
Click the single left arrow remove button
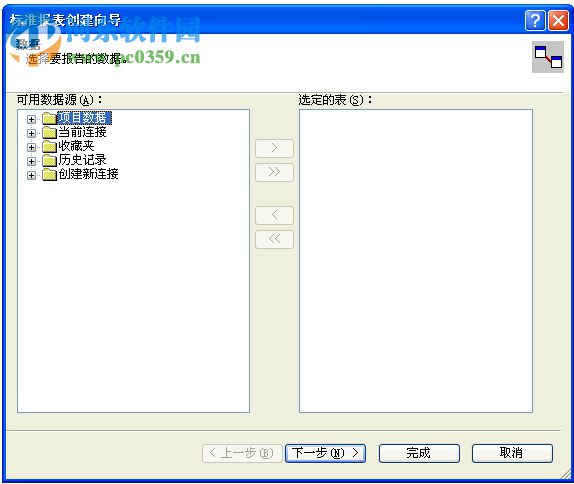coord(274,215)
